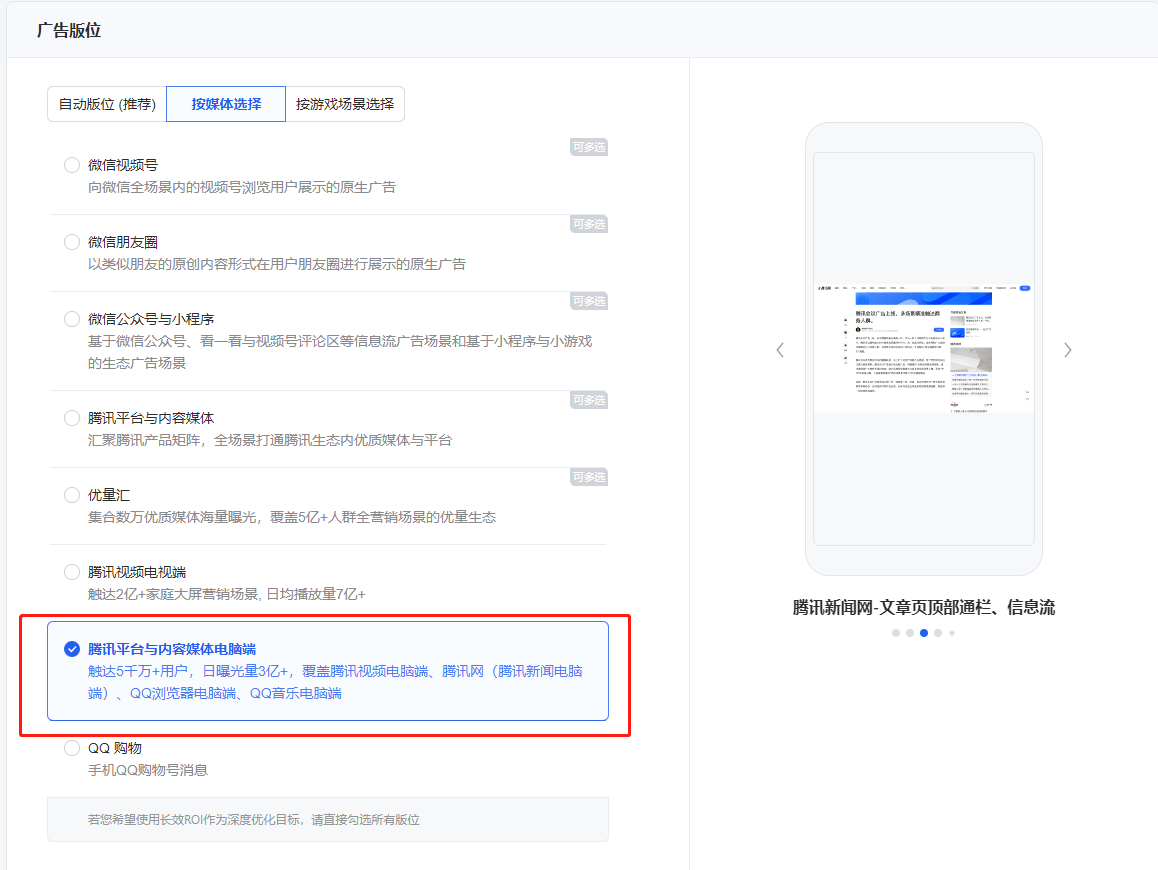Click the 可多选 badge on 微信朋友圈
The image size is (1158, 870).
(589, 224)
